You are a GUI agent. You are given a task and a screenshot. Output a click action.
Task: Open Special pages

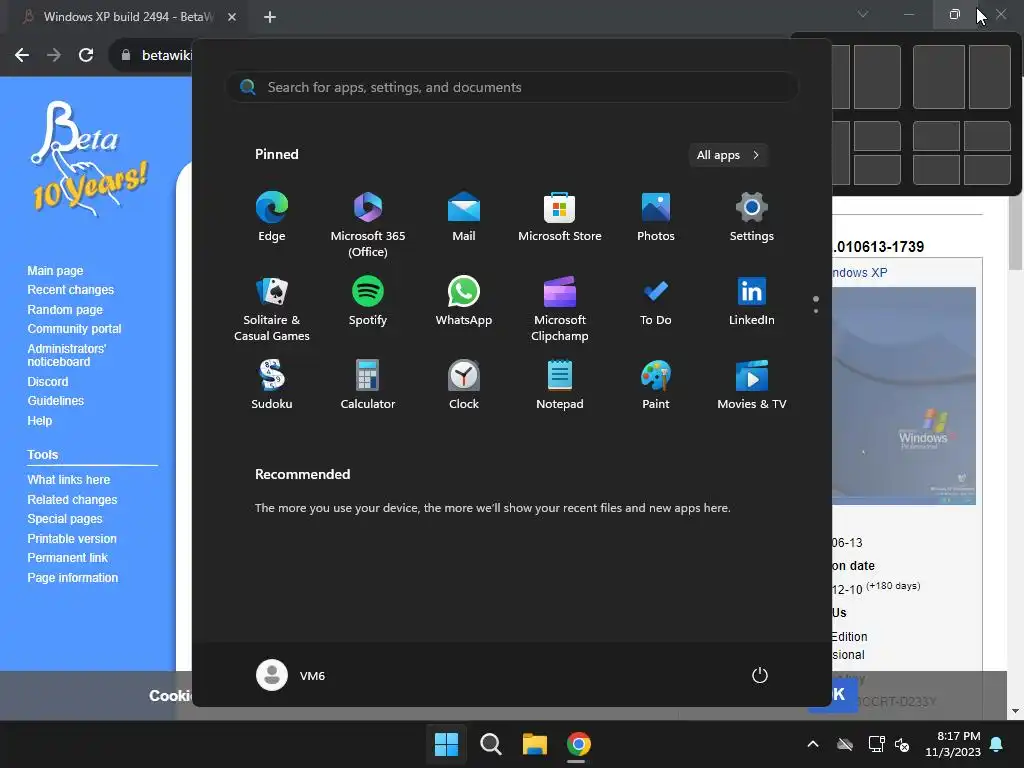[65, 519]
